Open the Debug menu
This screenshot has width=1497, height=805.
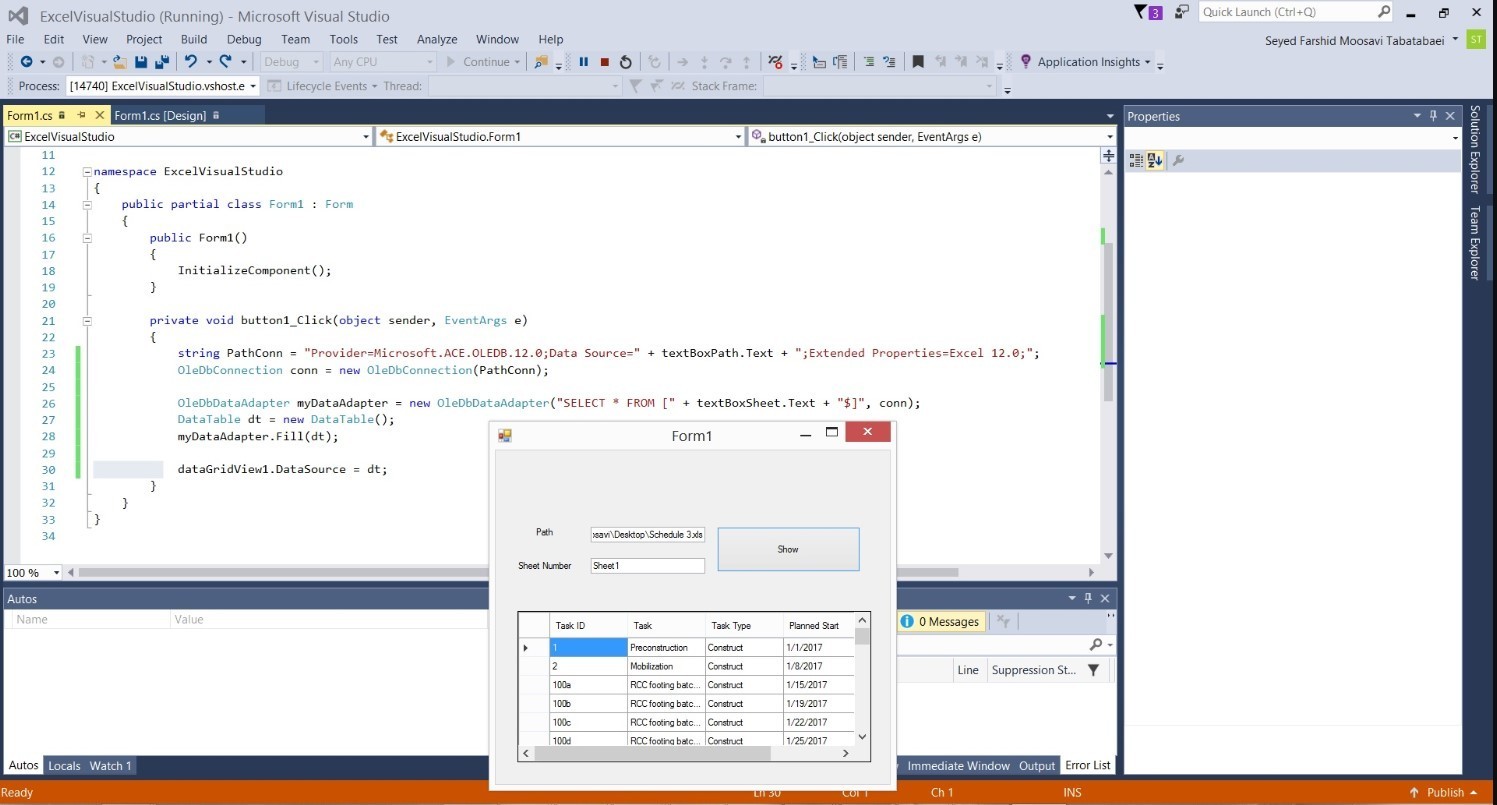244,39
